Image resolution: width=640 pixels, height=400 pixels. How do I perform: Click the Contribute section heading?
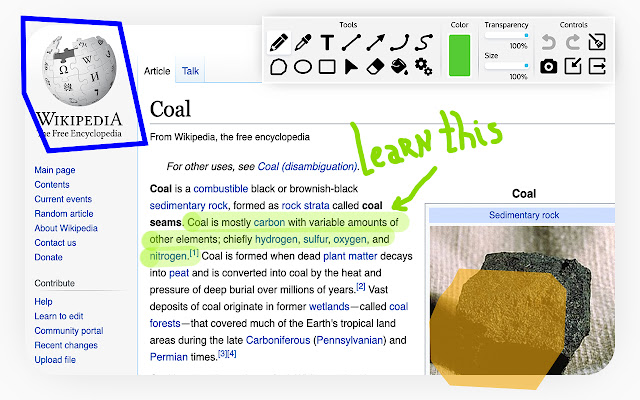click(x=54, y=283)
